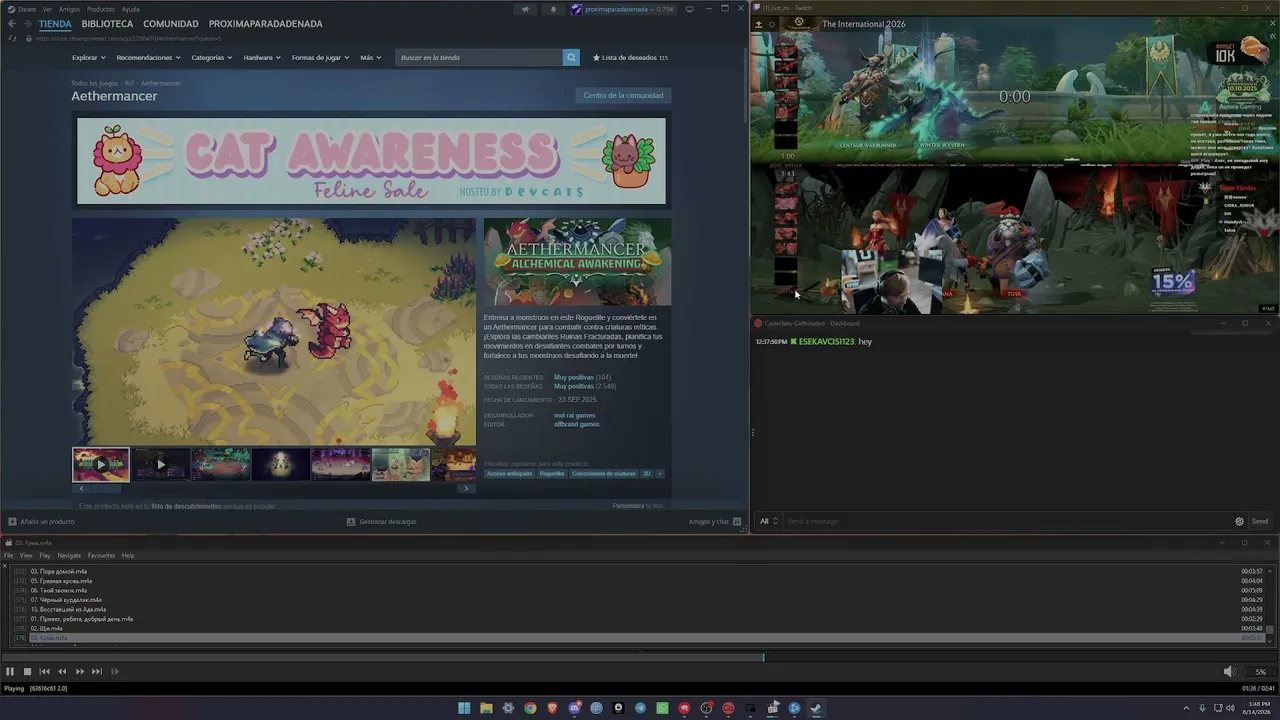Go back using Steam's back arrow
This screenshot has height=720, width=1280.
(12, 24)
